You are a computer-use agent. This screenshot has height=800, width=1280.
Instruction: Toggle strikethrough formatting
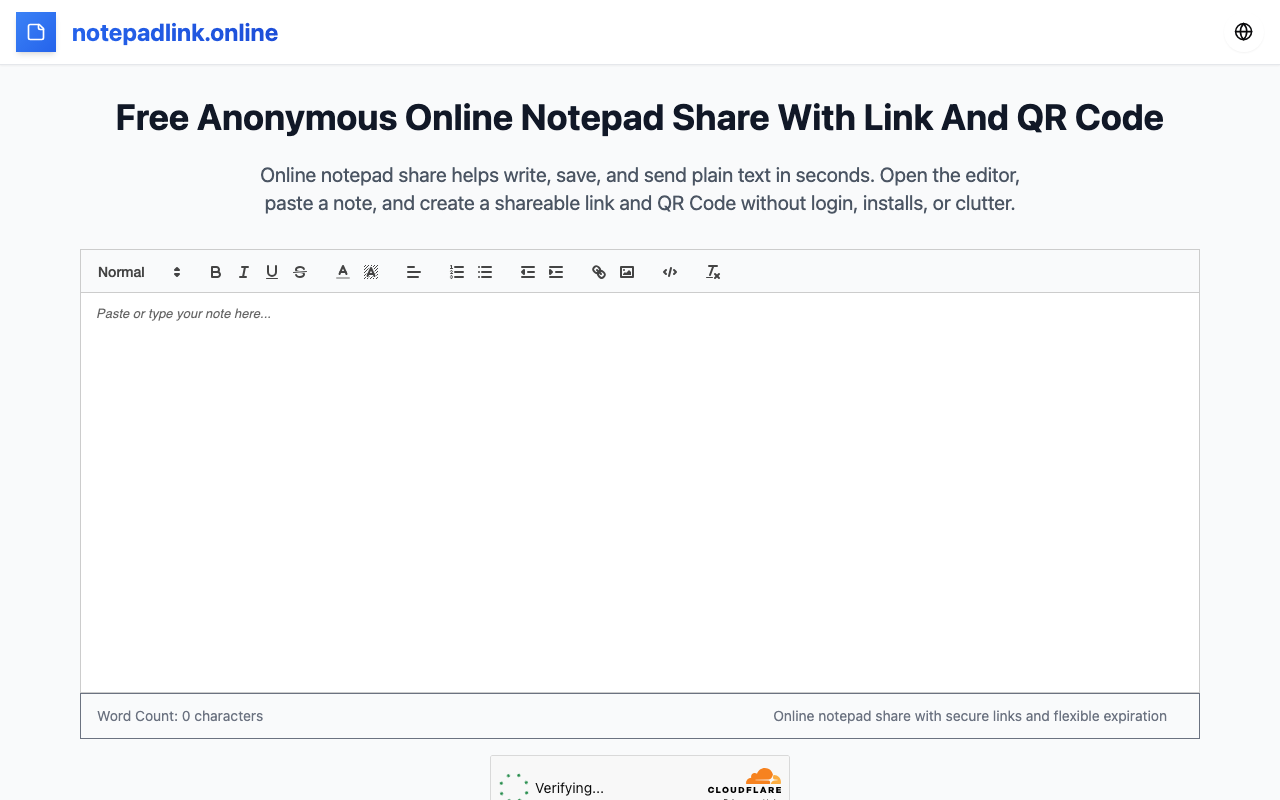coord(299,272)
